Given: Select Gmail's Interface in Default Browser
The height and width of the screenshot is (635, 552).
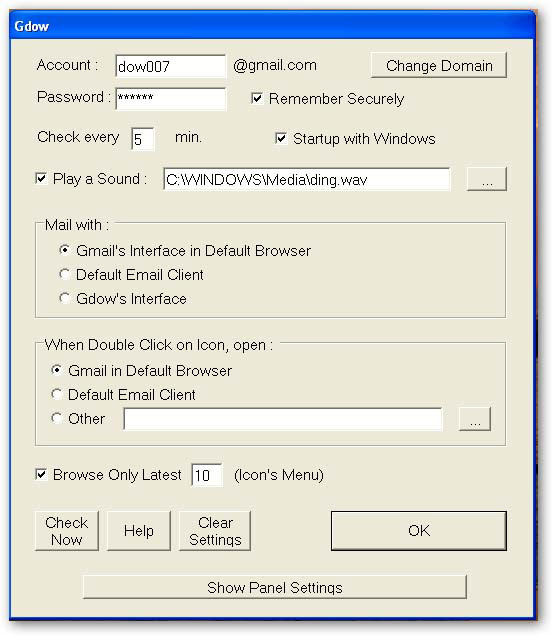Looking at the screenshot, I should click(x=64, y=250).
